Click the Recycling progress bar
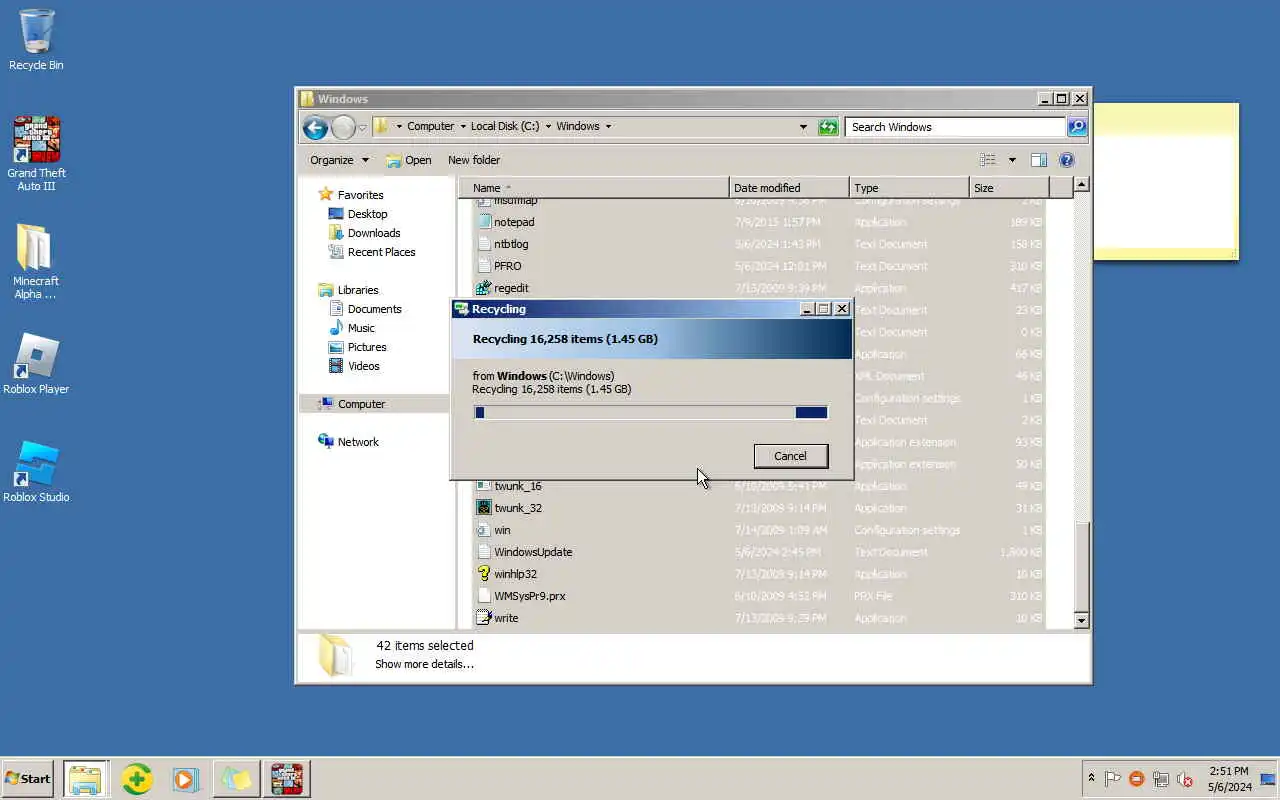The width and height of the screenshot is (1280, 800). click(x=651, y=412)
